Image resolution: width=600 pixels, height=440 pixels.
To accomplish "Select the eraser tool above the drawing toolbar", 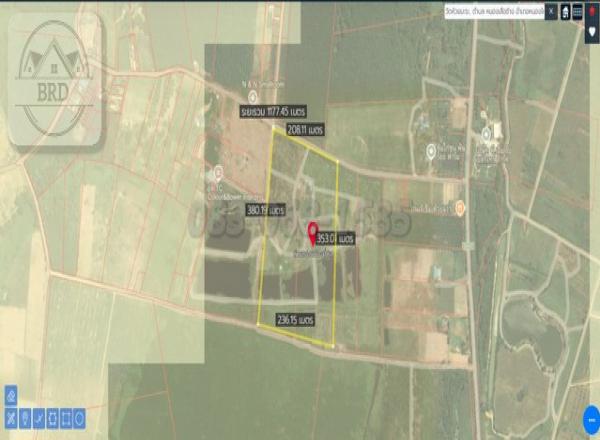I will tap(11, 395).
